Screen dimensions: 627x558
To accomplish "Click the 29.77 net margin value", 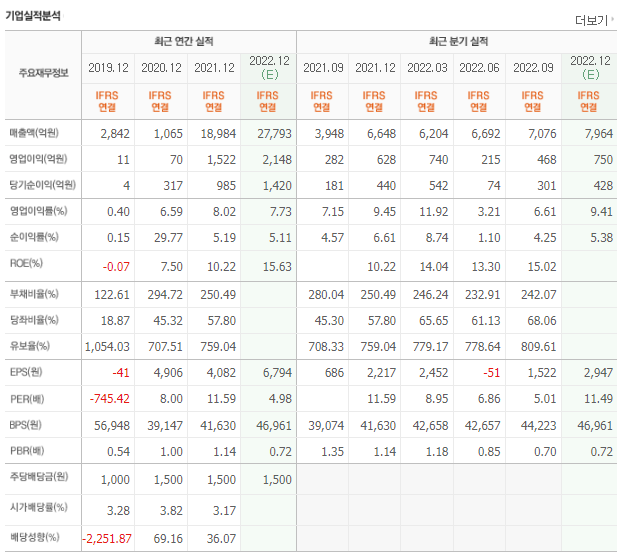I will pos(168,238).
